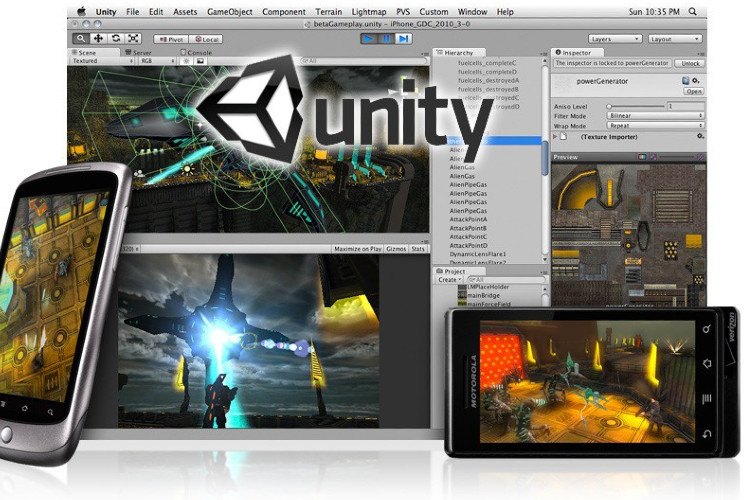
Task: Click the Open button for powerGenerator
Action: (693, 91)
